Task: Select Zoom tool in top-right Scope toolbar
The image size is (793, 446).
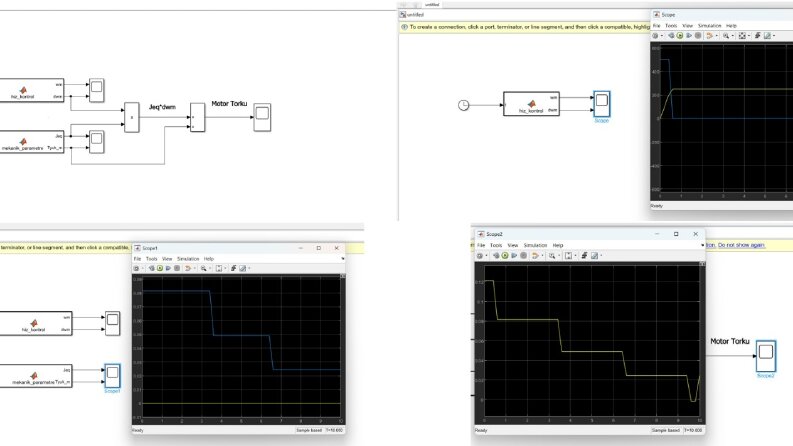Action: pos(726,35)
